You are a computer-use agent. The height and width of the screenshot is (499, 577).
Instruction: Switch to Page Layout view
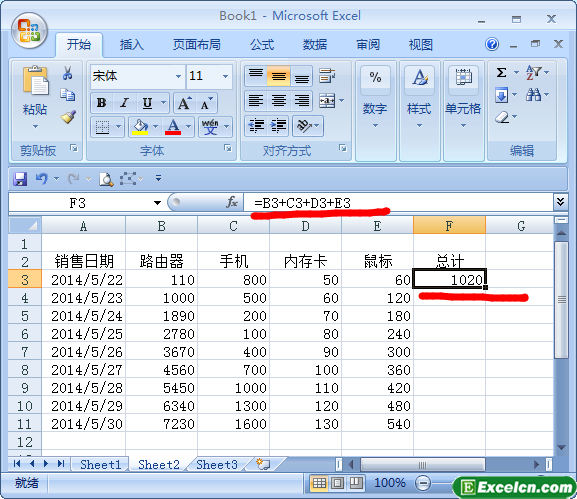(x=338, y=483)
